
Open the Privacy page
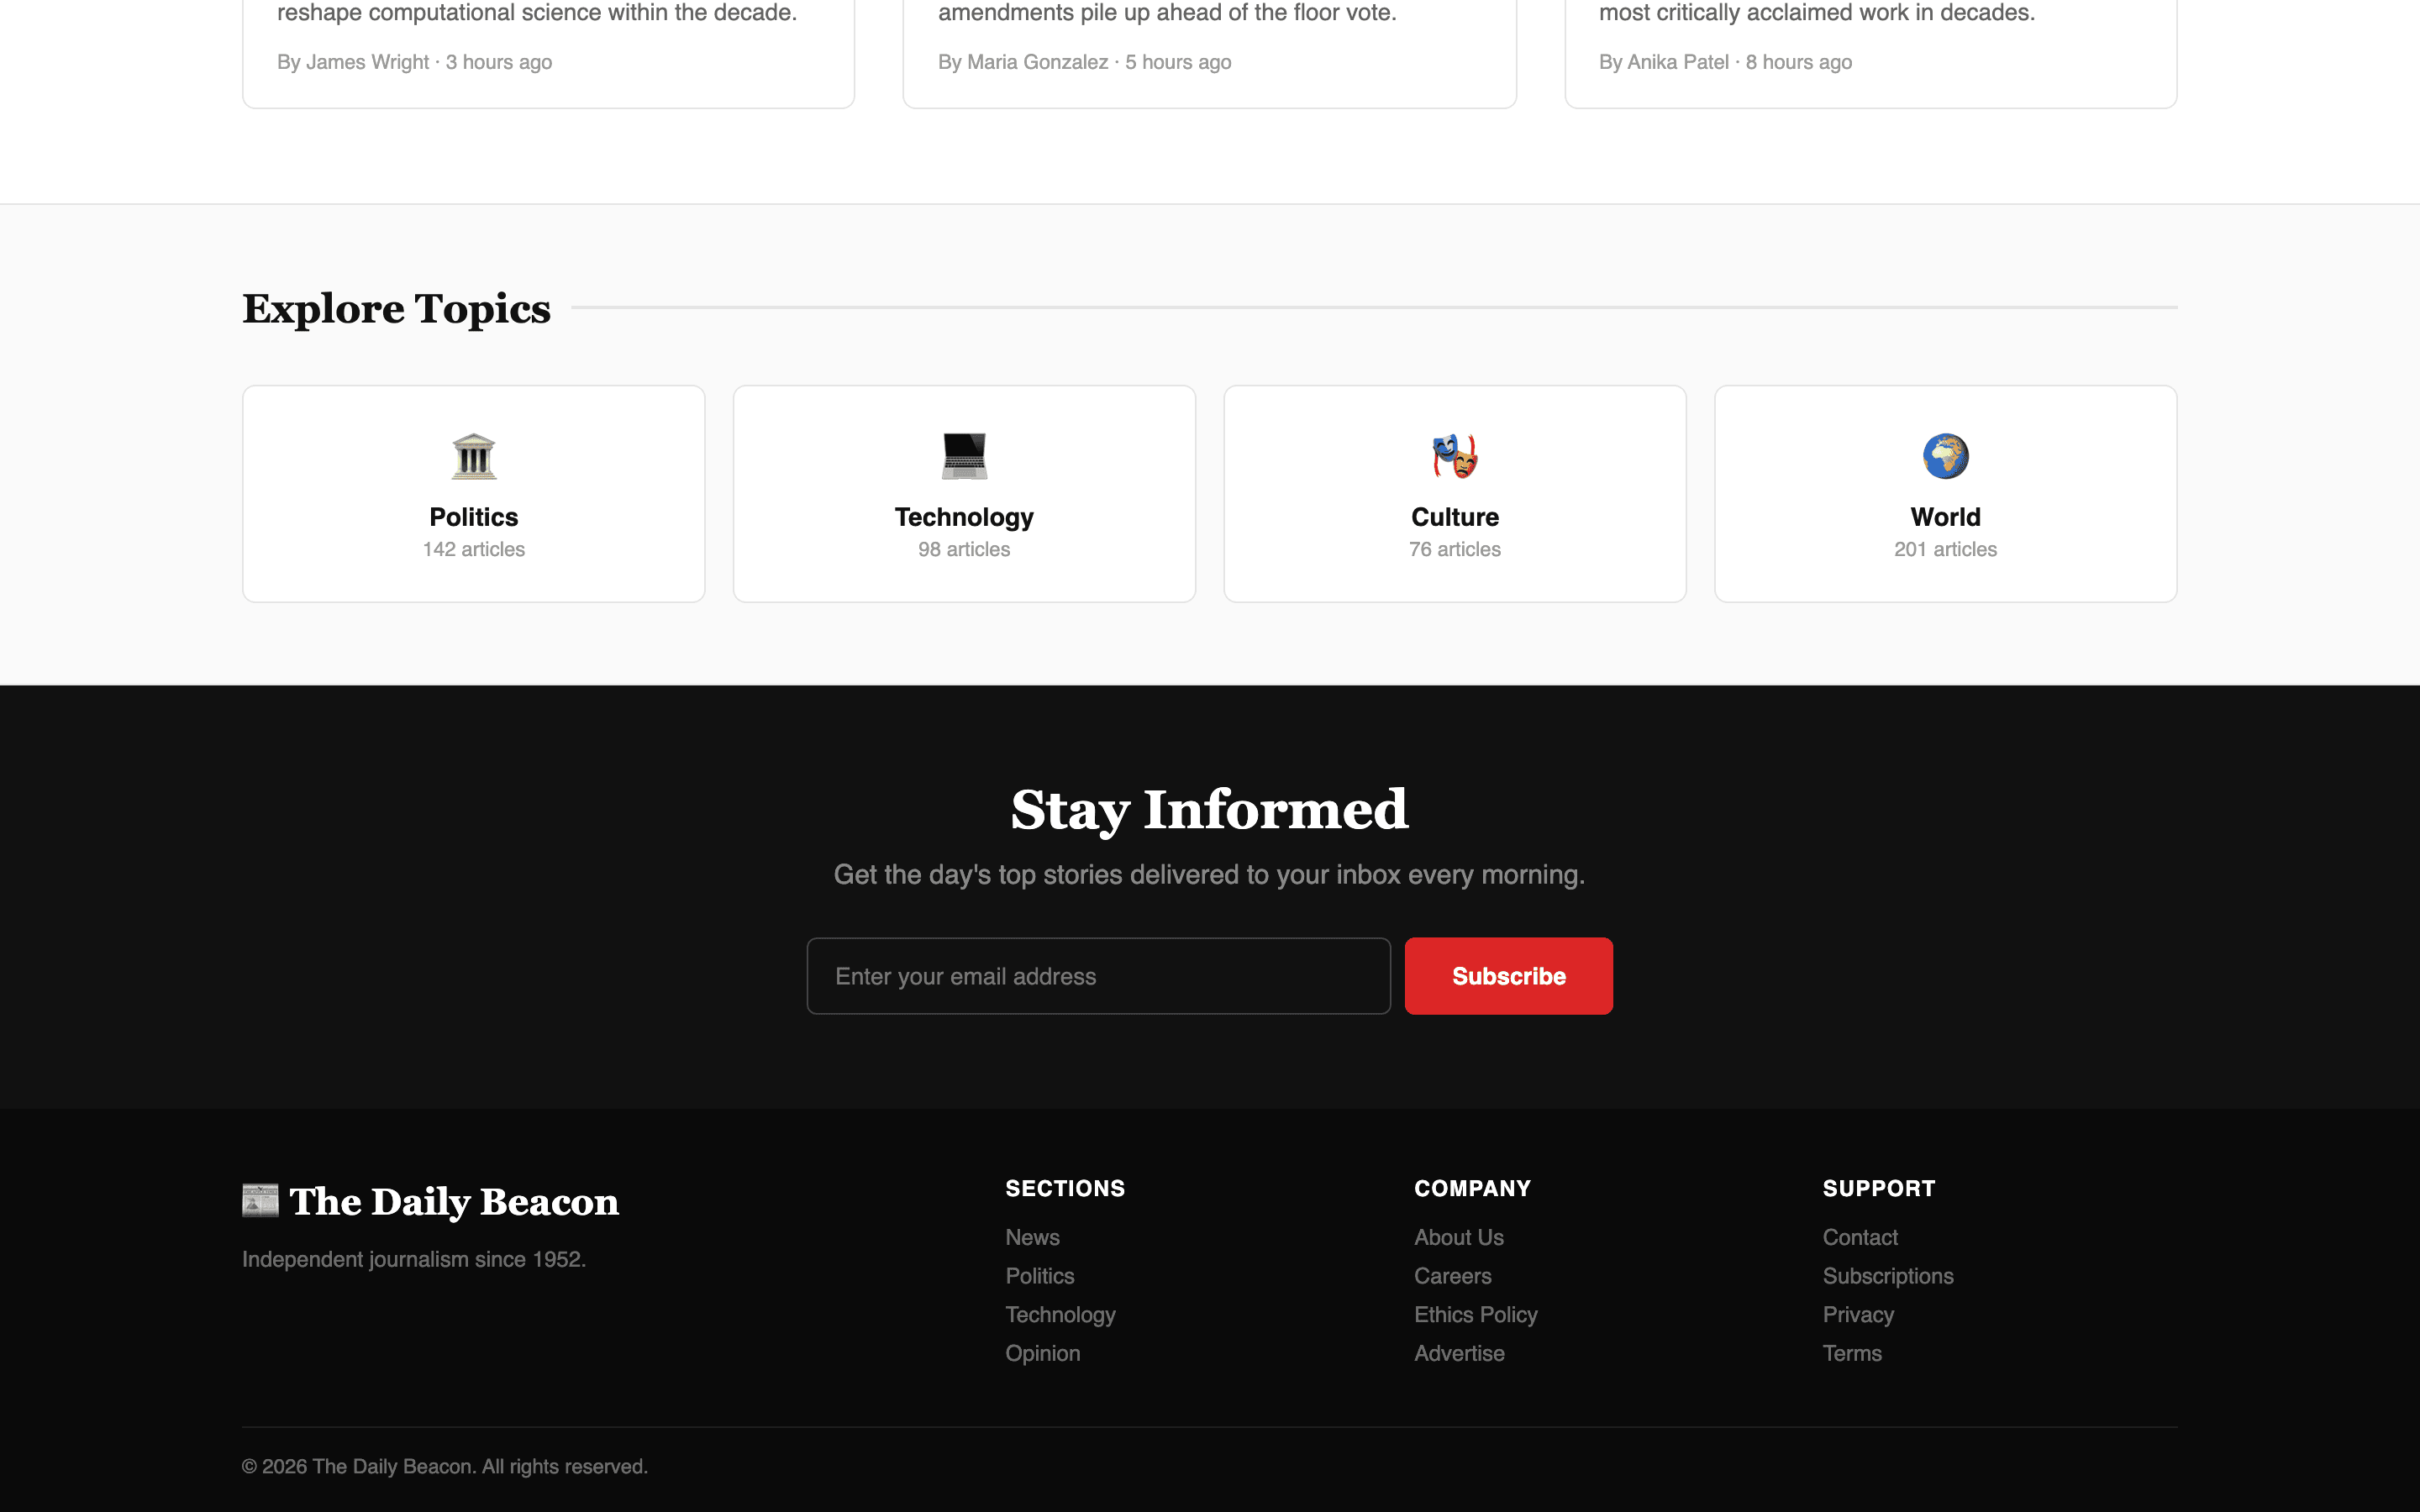point(1857,1314)
